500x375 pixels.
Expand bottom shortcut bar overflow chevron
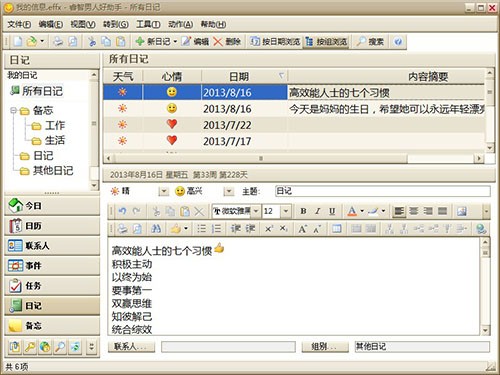pyautogui.click(x=91, y=347)
